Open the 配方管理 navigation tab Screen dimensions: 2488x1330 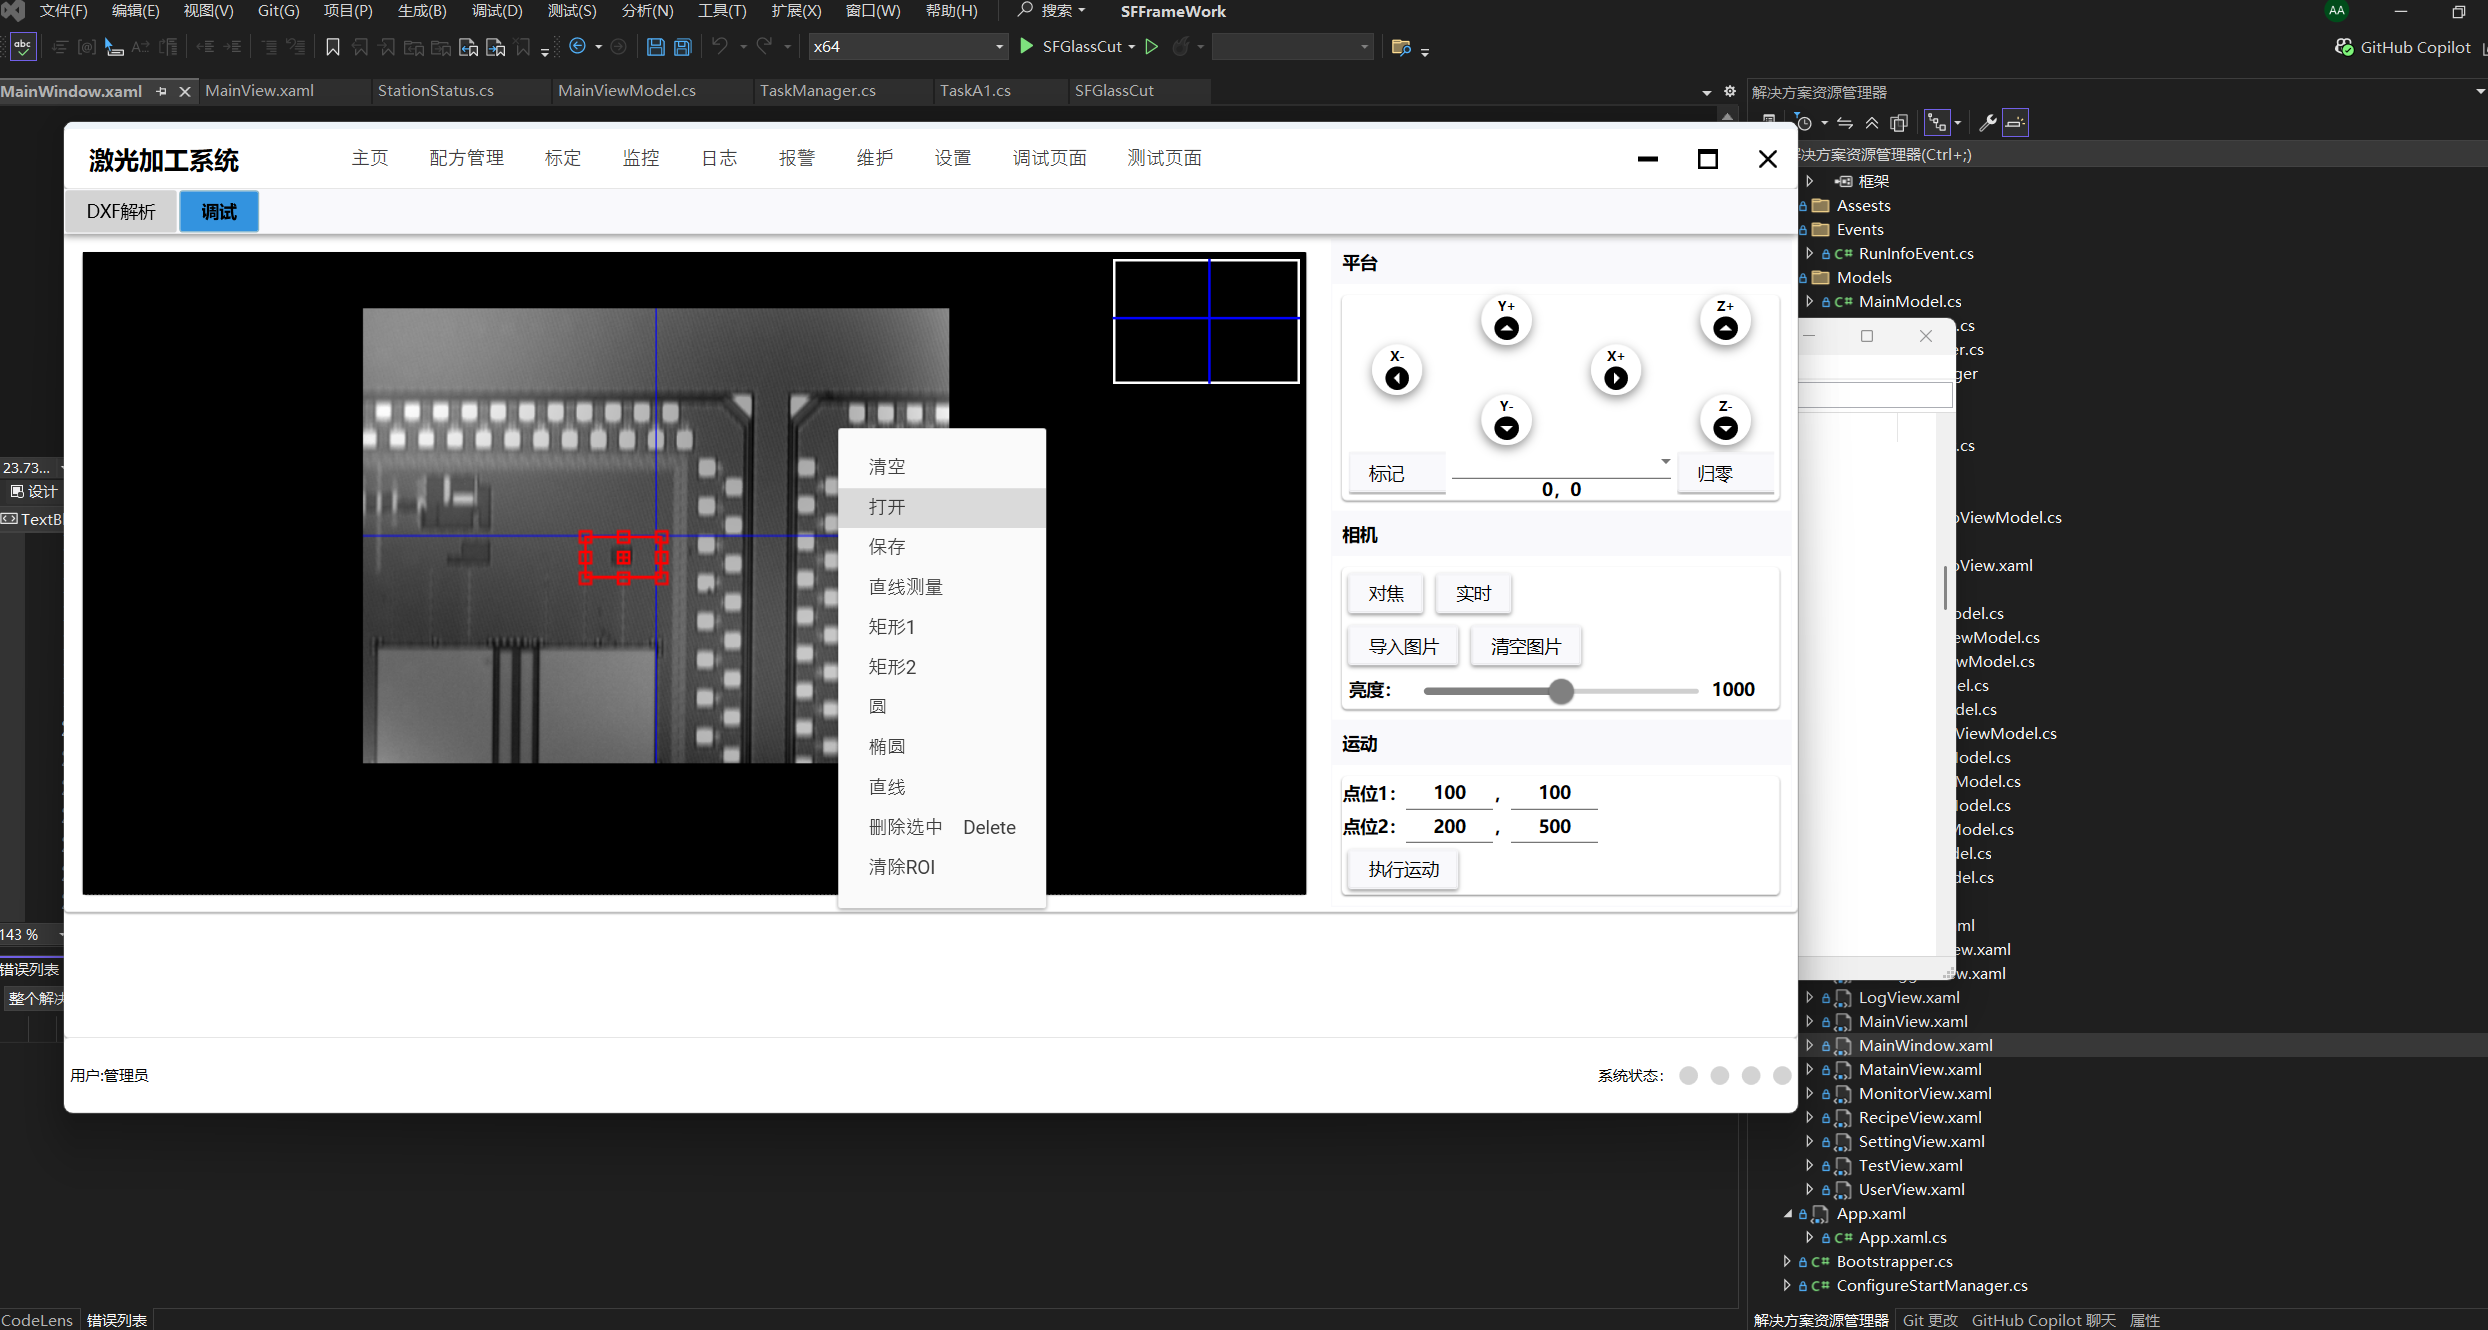point(466,158)
